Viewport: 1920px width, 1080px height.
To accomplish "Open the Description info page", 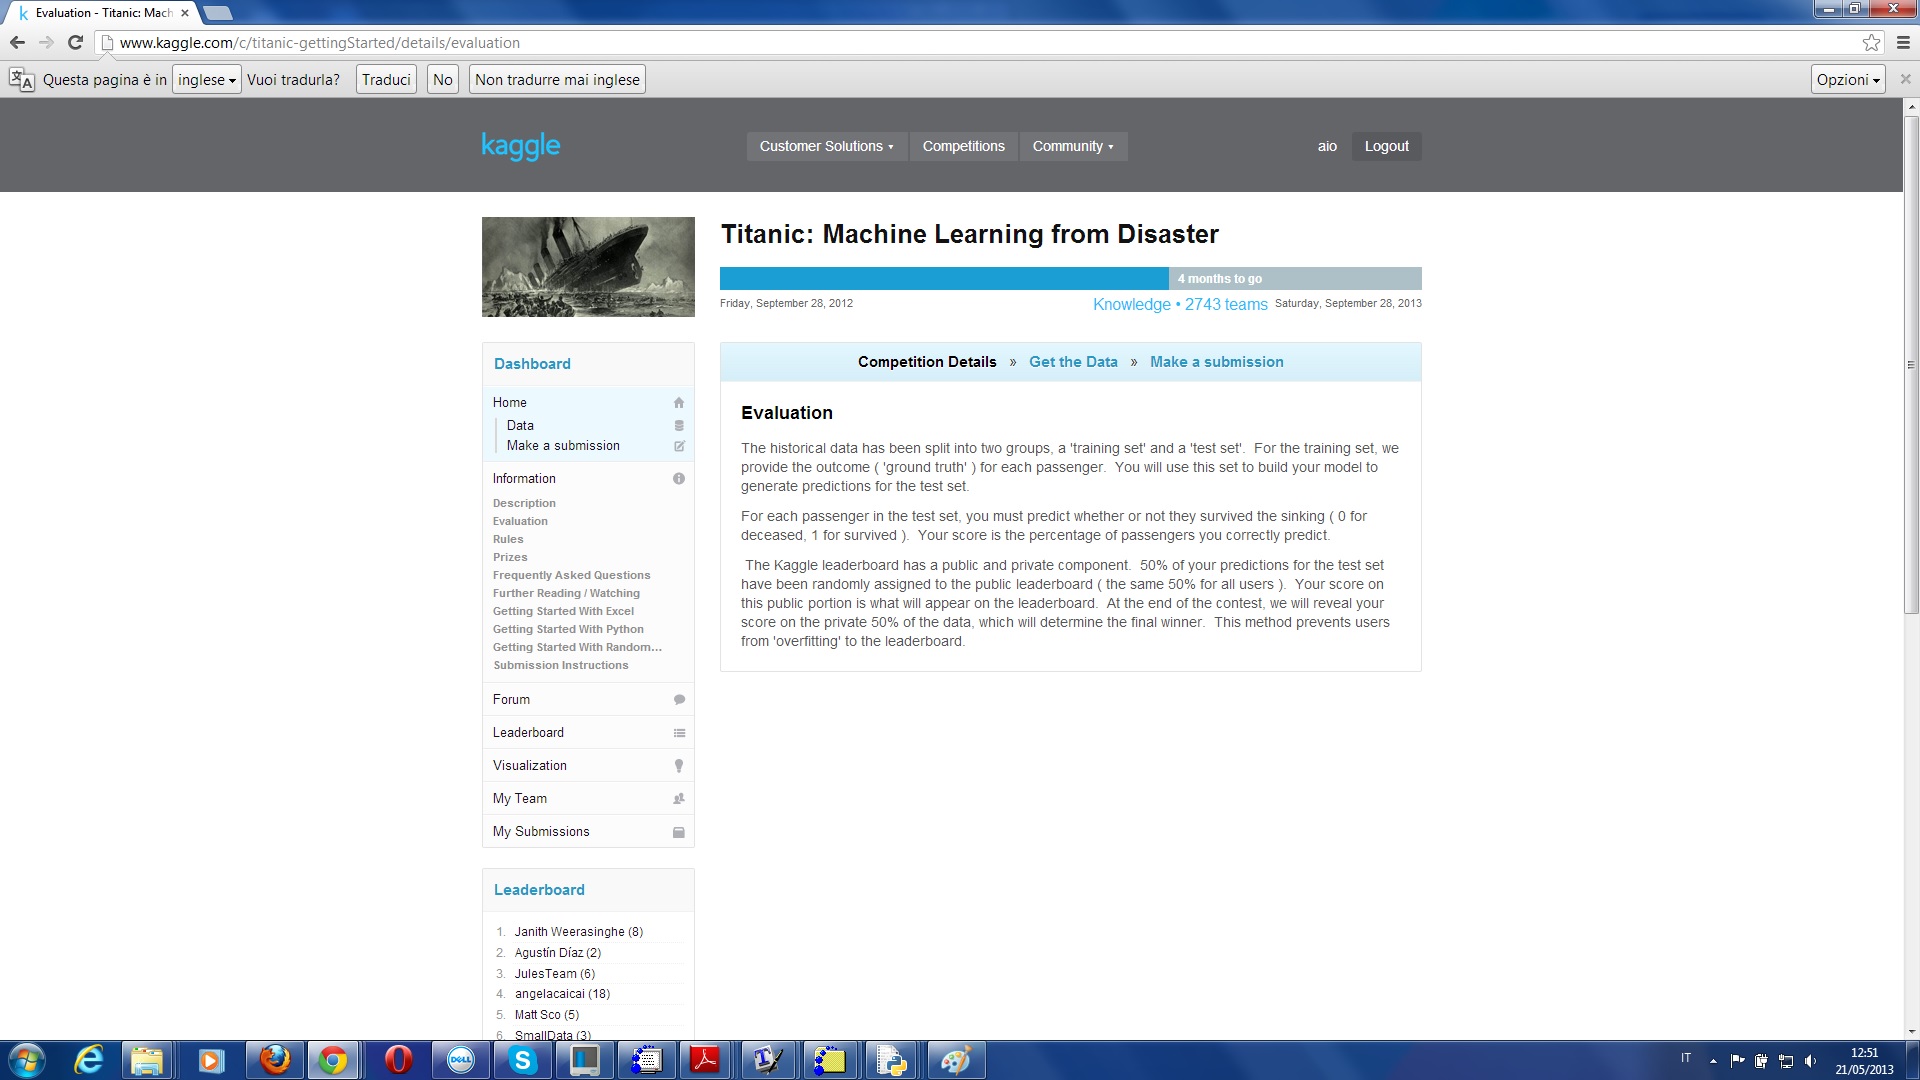I will tap(524, 503).
